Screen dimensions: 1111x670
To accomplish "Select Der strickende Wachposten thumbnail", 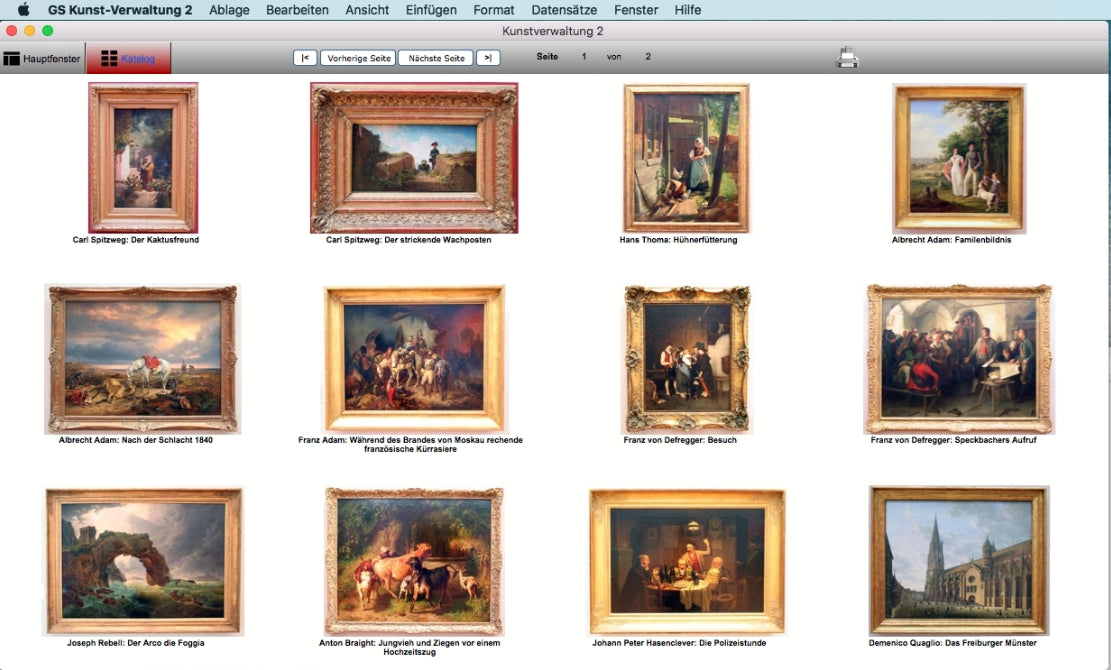I will (414, 157).
